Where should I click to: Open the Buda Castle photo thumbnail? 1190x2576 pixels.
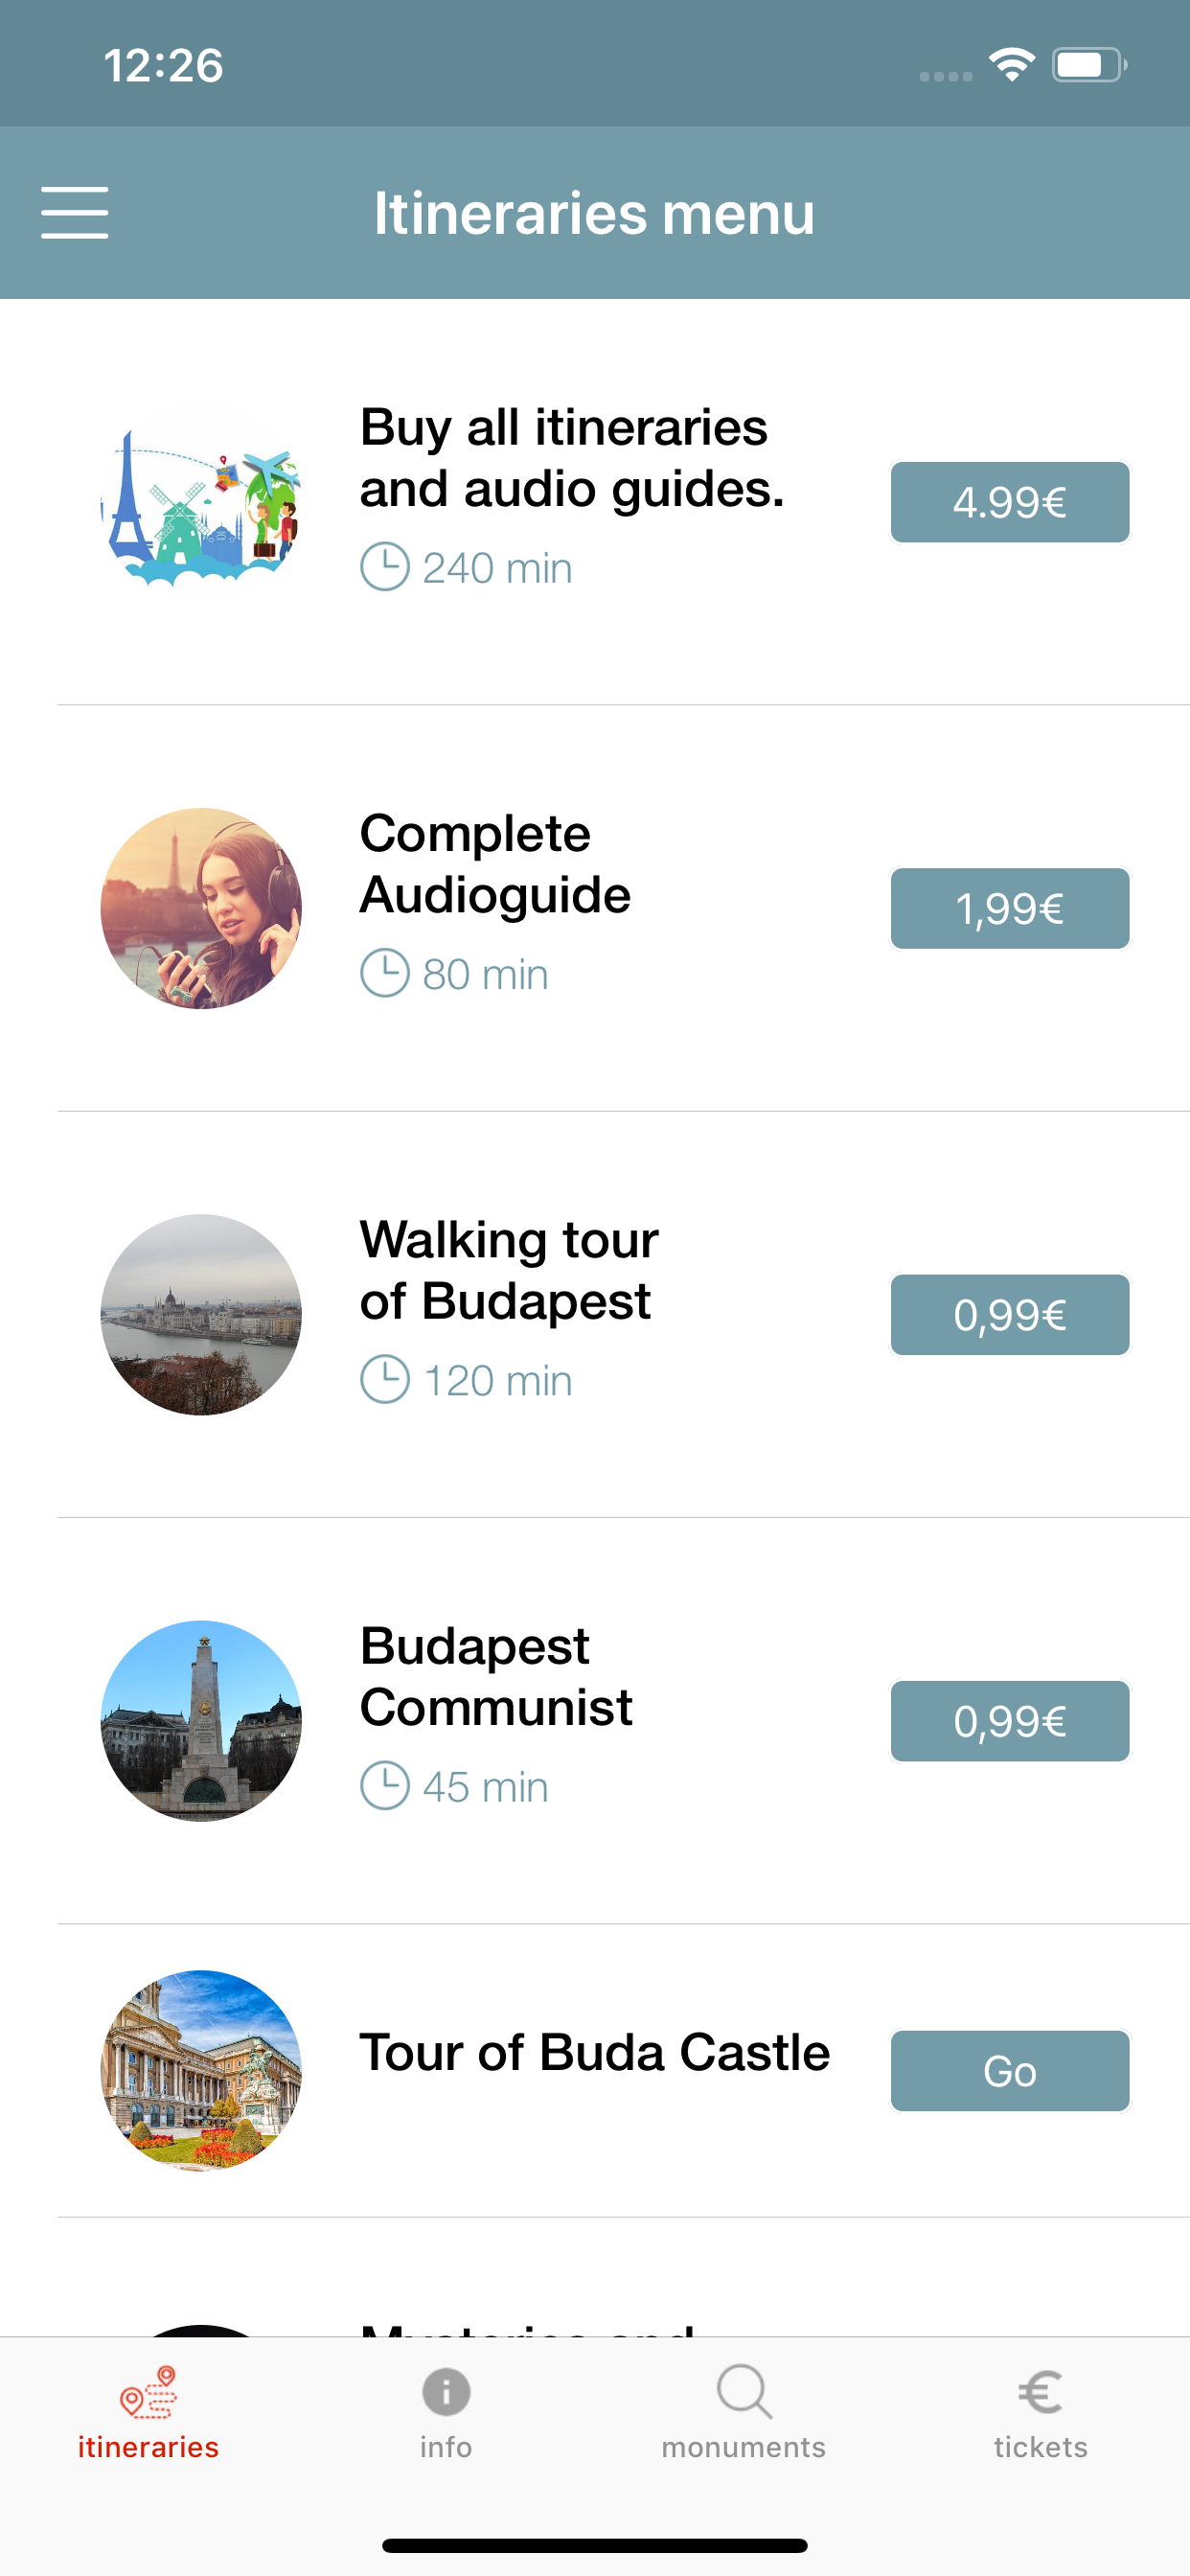coord(201,2070)
